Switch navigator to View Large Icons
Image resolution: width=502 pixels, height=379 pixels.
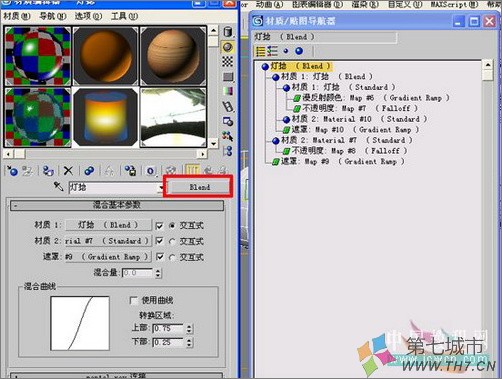click(x=299, y=51)
